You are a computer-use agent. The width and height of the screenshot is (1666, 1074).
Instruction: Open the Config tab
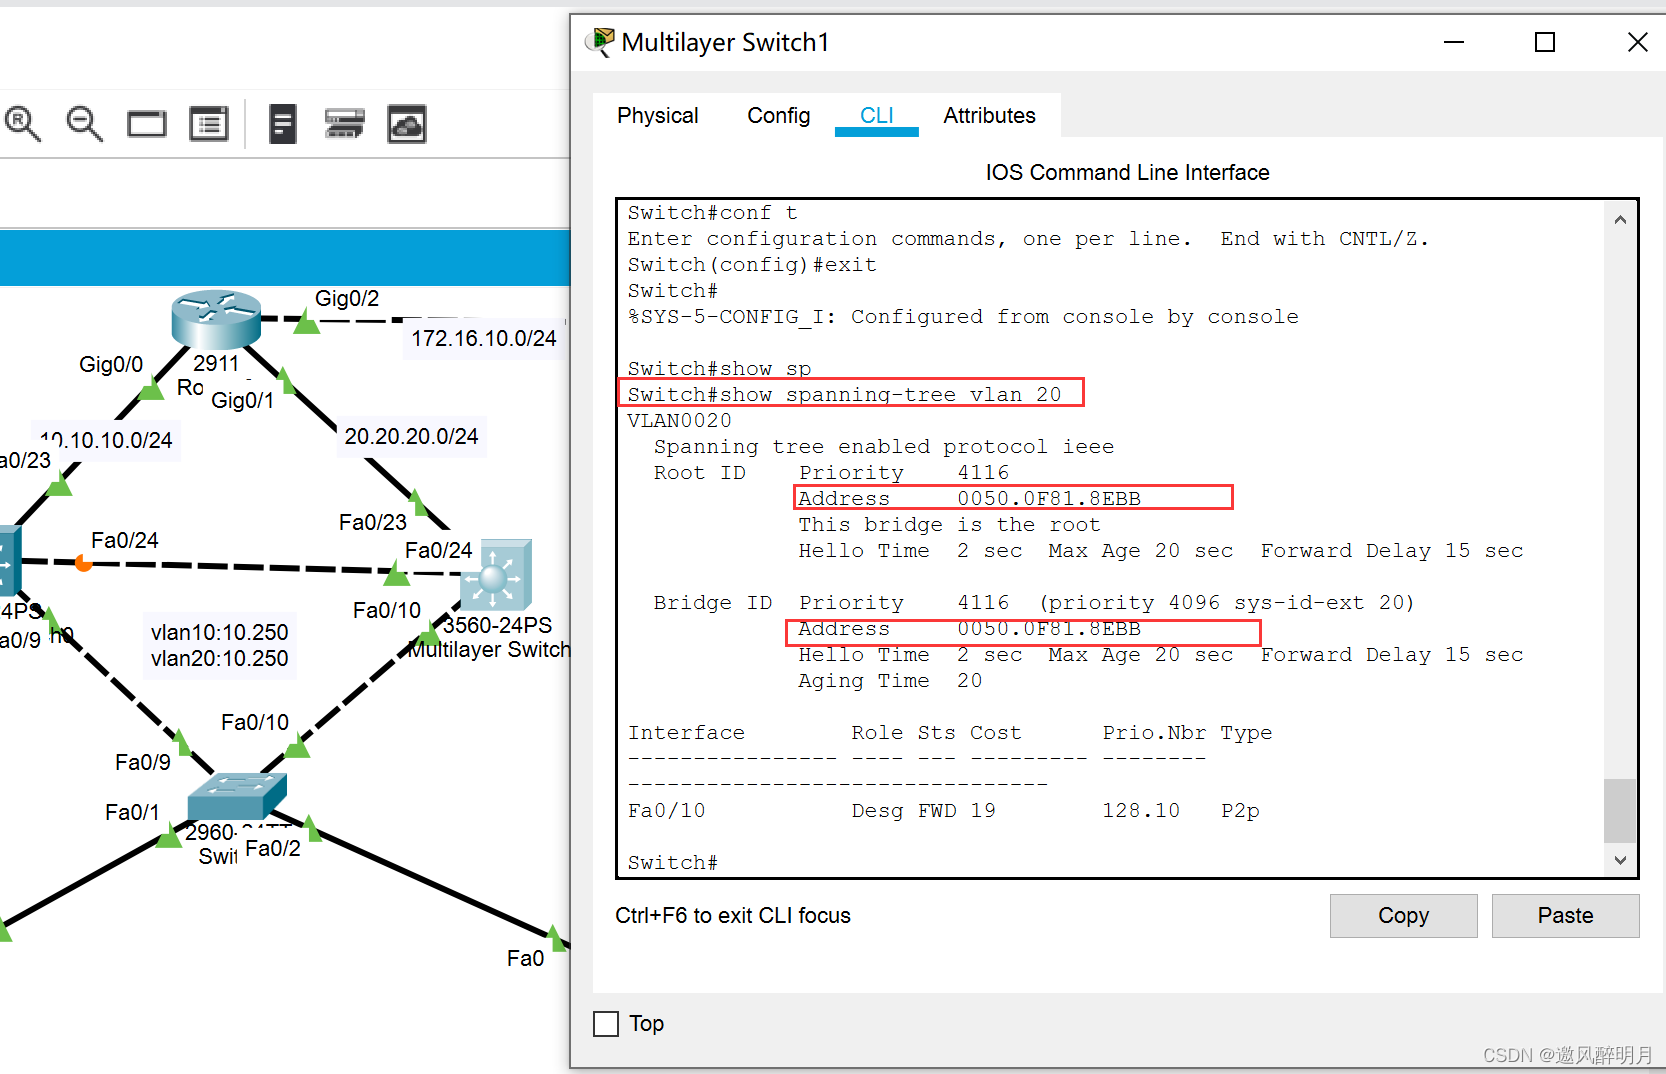click(x=778, y=116)
